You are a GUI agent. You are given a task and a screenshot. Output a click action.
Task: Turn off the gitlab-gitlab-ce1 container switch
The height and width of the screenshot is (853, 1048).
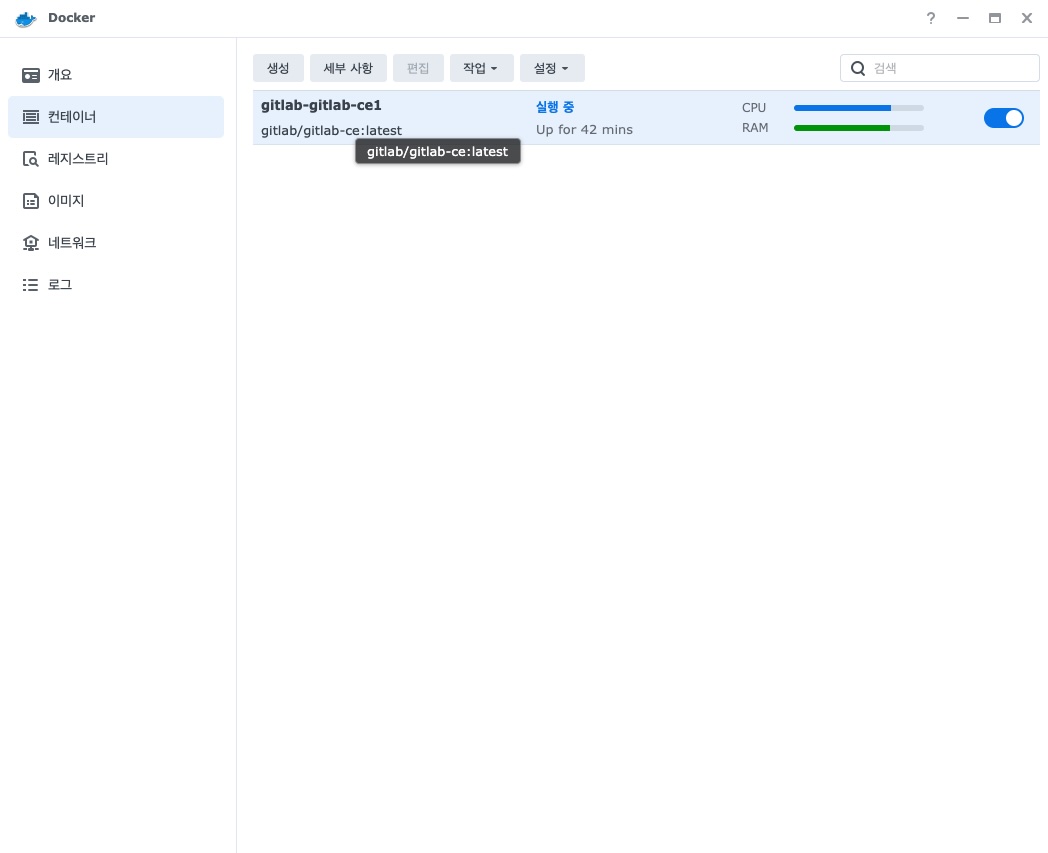[1003, 118]
